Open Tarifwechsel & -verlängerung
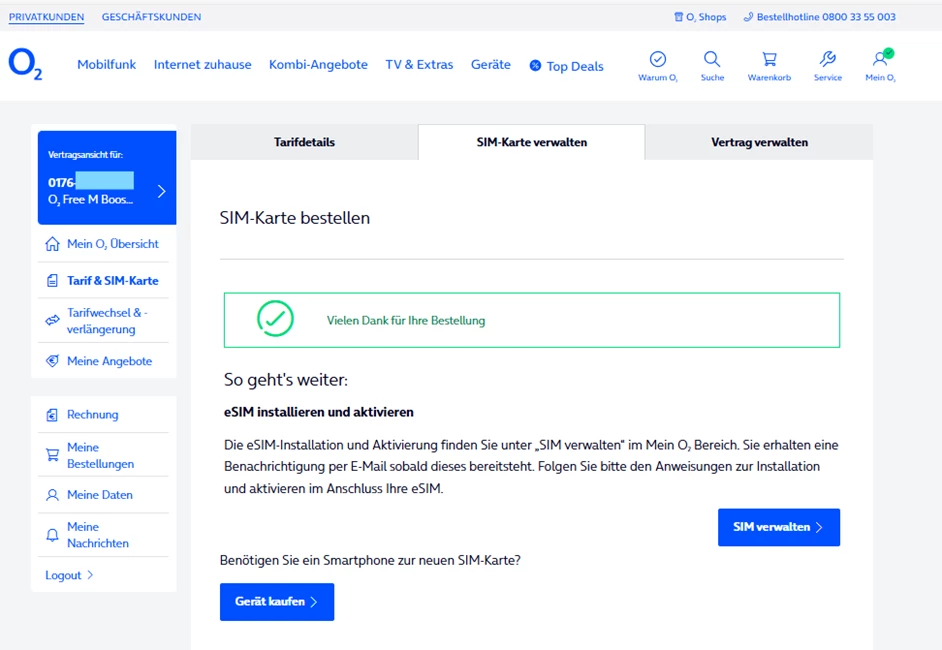 [107, 321]
